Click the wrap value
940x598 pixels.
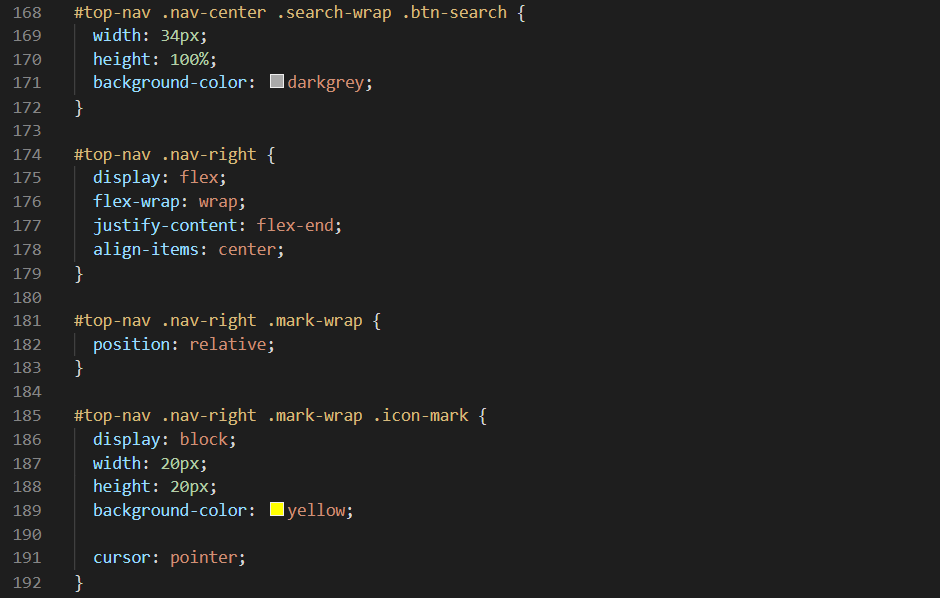tap(218, 202)
